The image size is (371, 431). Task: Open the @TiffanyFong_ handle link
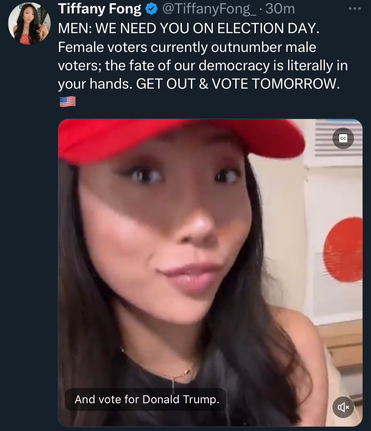pos(209,9)
